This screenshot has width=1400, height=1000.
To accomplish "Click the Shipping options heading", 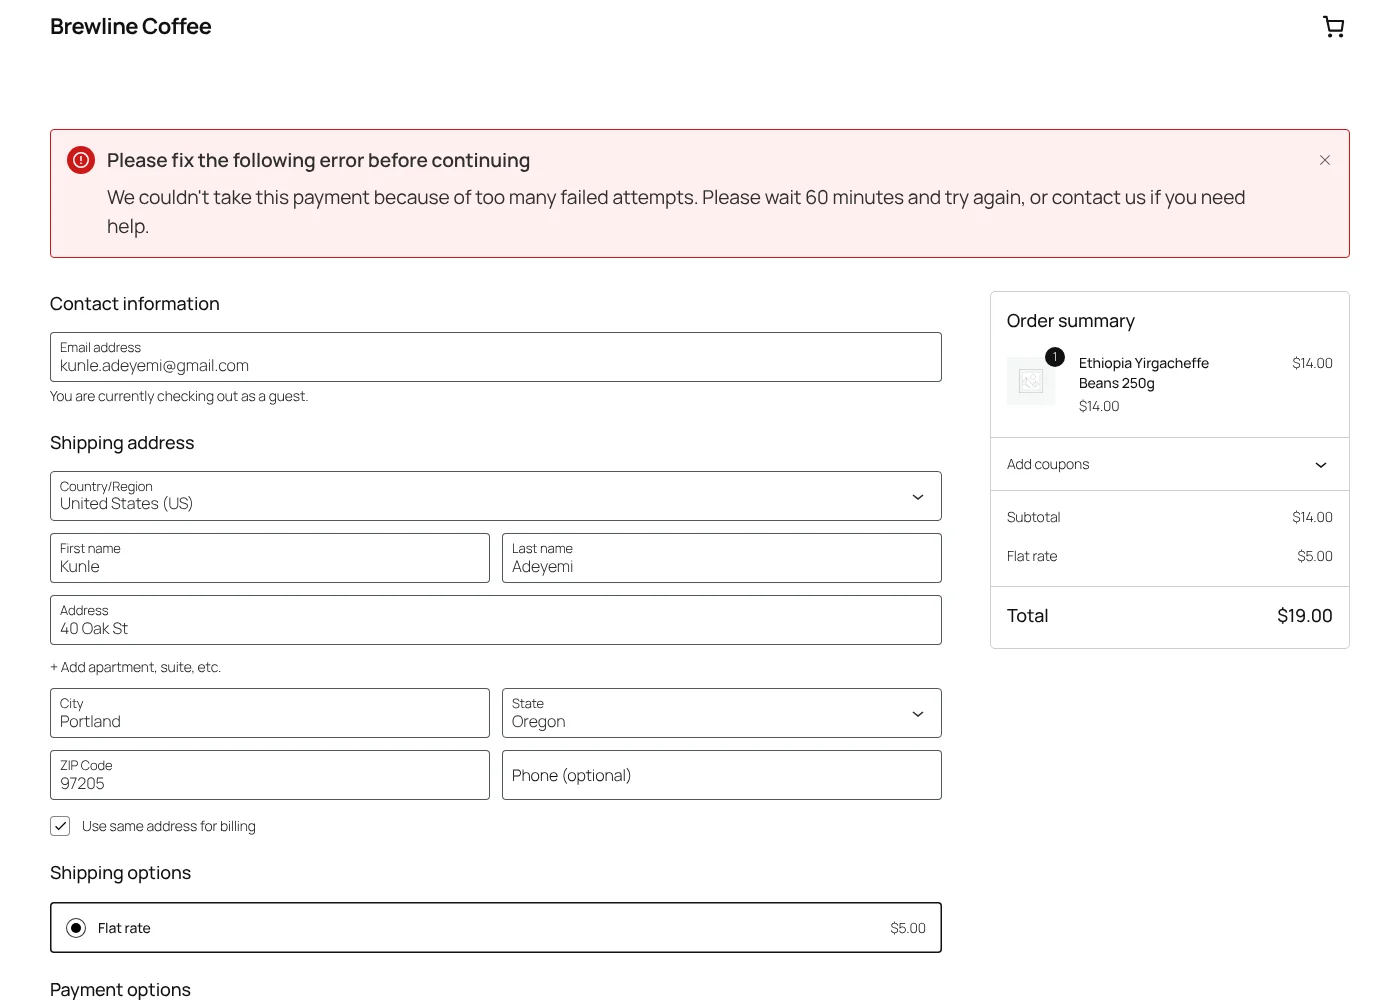I will pos(120,873).
